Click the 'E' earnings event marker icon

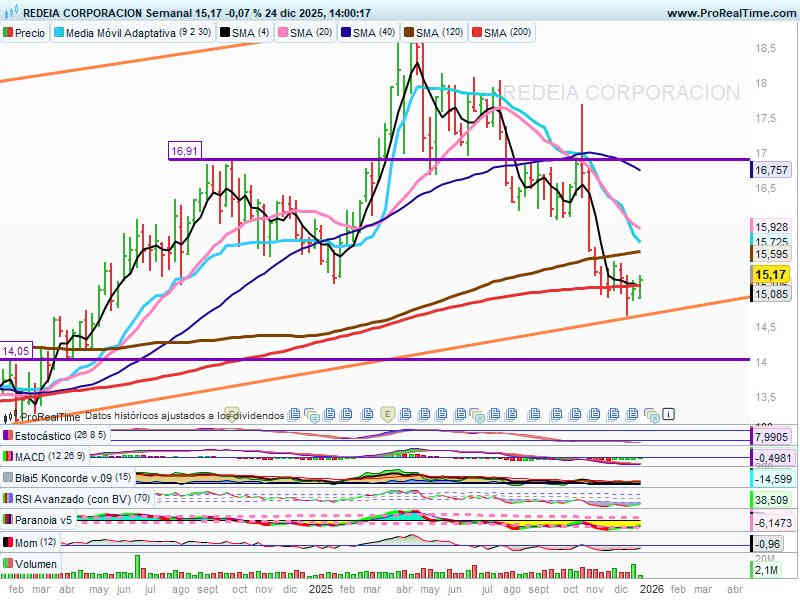point(390,413)
